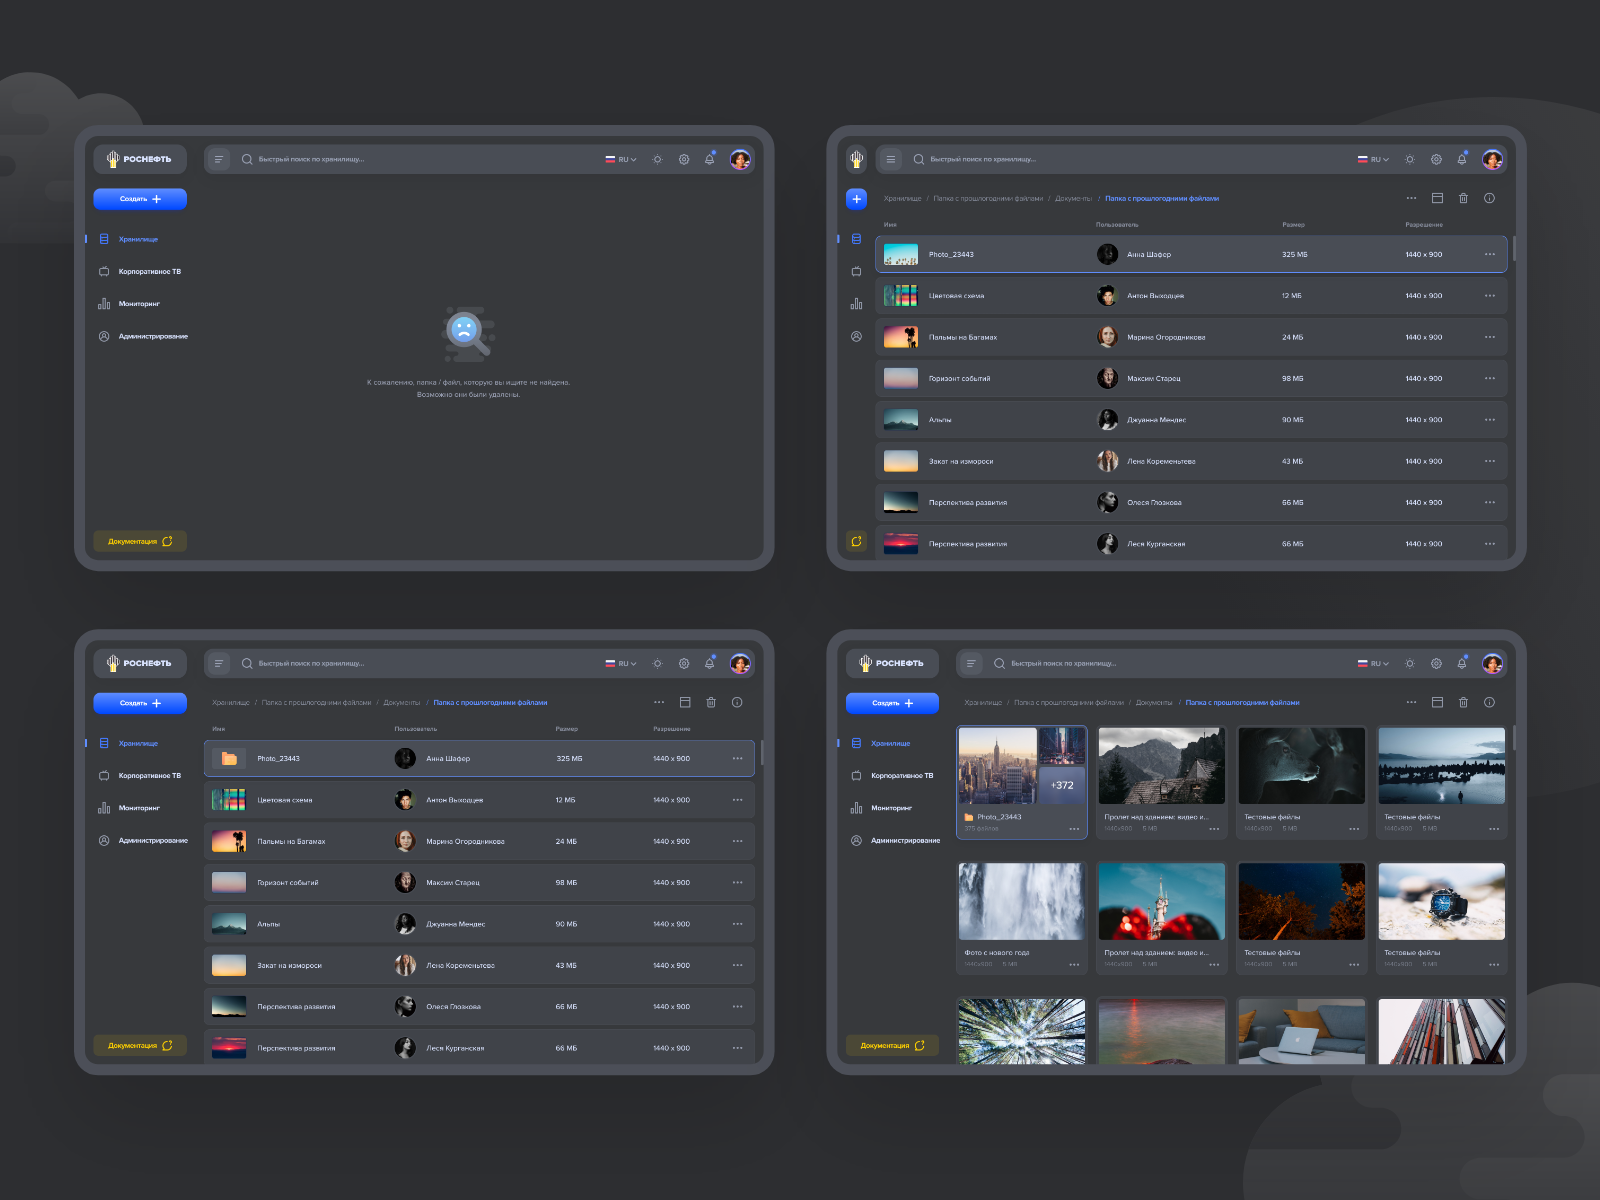This screenshot has width=1600, height=1200.
Task: Click the yellow documentation icon in the collapsed sidebar
Action: (856, 541)
